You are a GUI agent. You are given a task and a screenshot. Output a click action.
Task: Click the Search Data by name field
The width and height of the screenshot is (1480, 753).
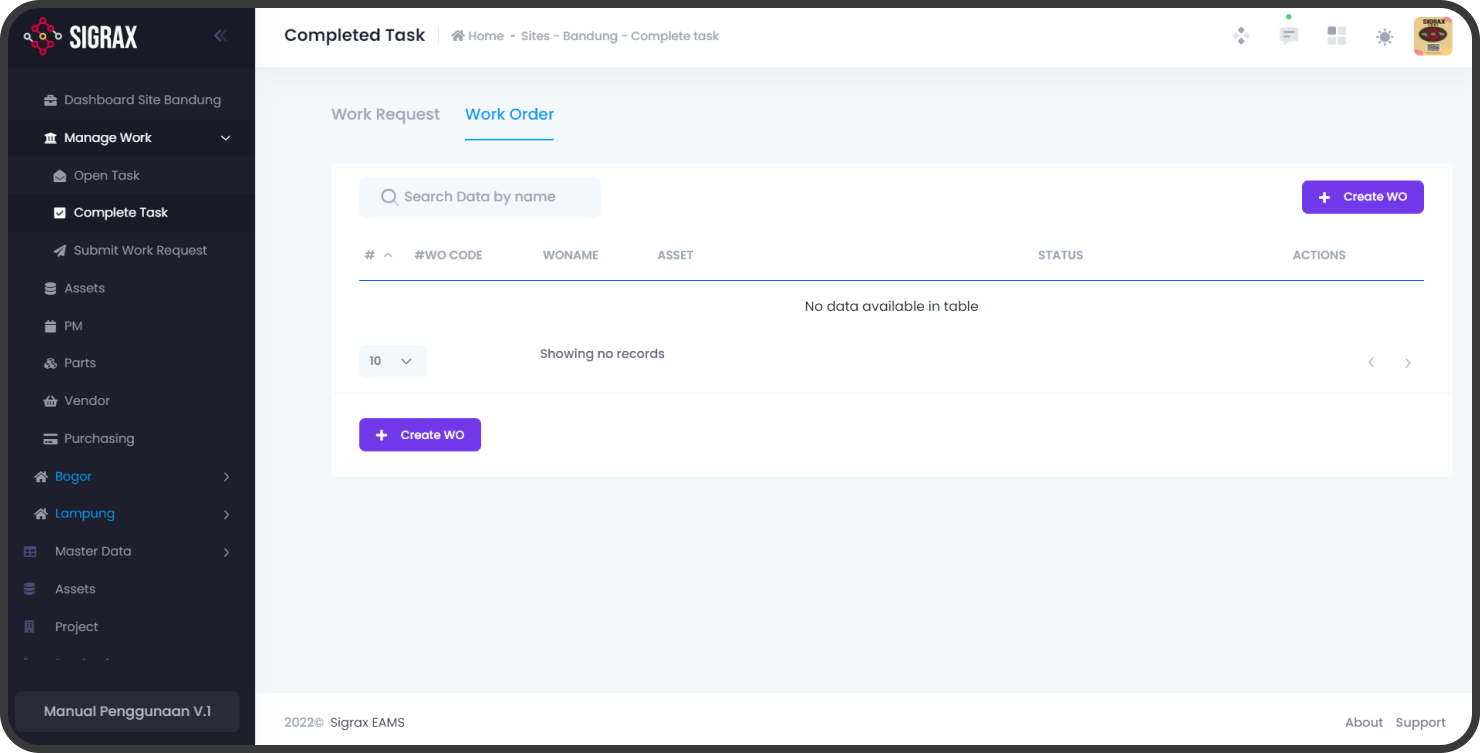click(x=480, y=197)
